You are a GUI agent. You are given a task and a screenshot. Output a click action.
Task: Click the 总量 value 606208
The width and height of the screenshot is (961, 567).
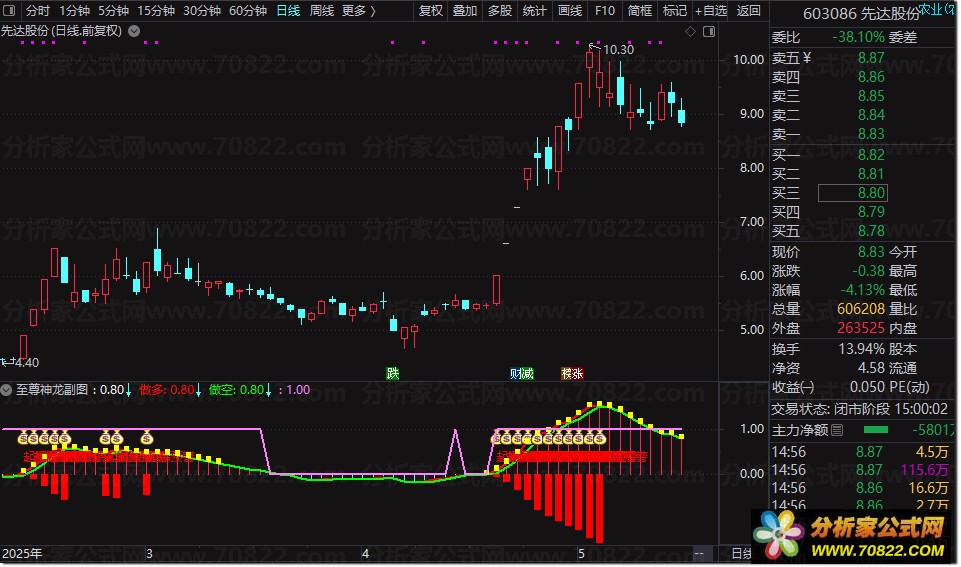(861, 309)
